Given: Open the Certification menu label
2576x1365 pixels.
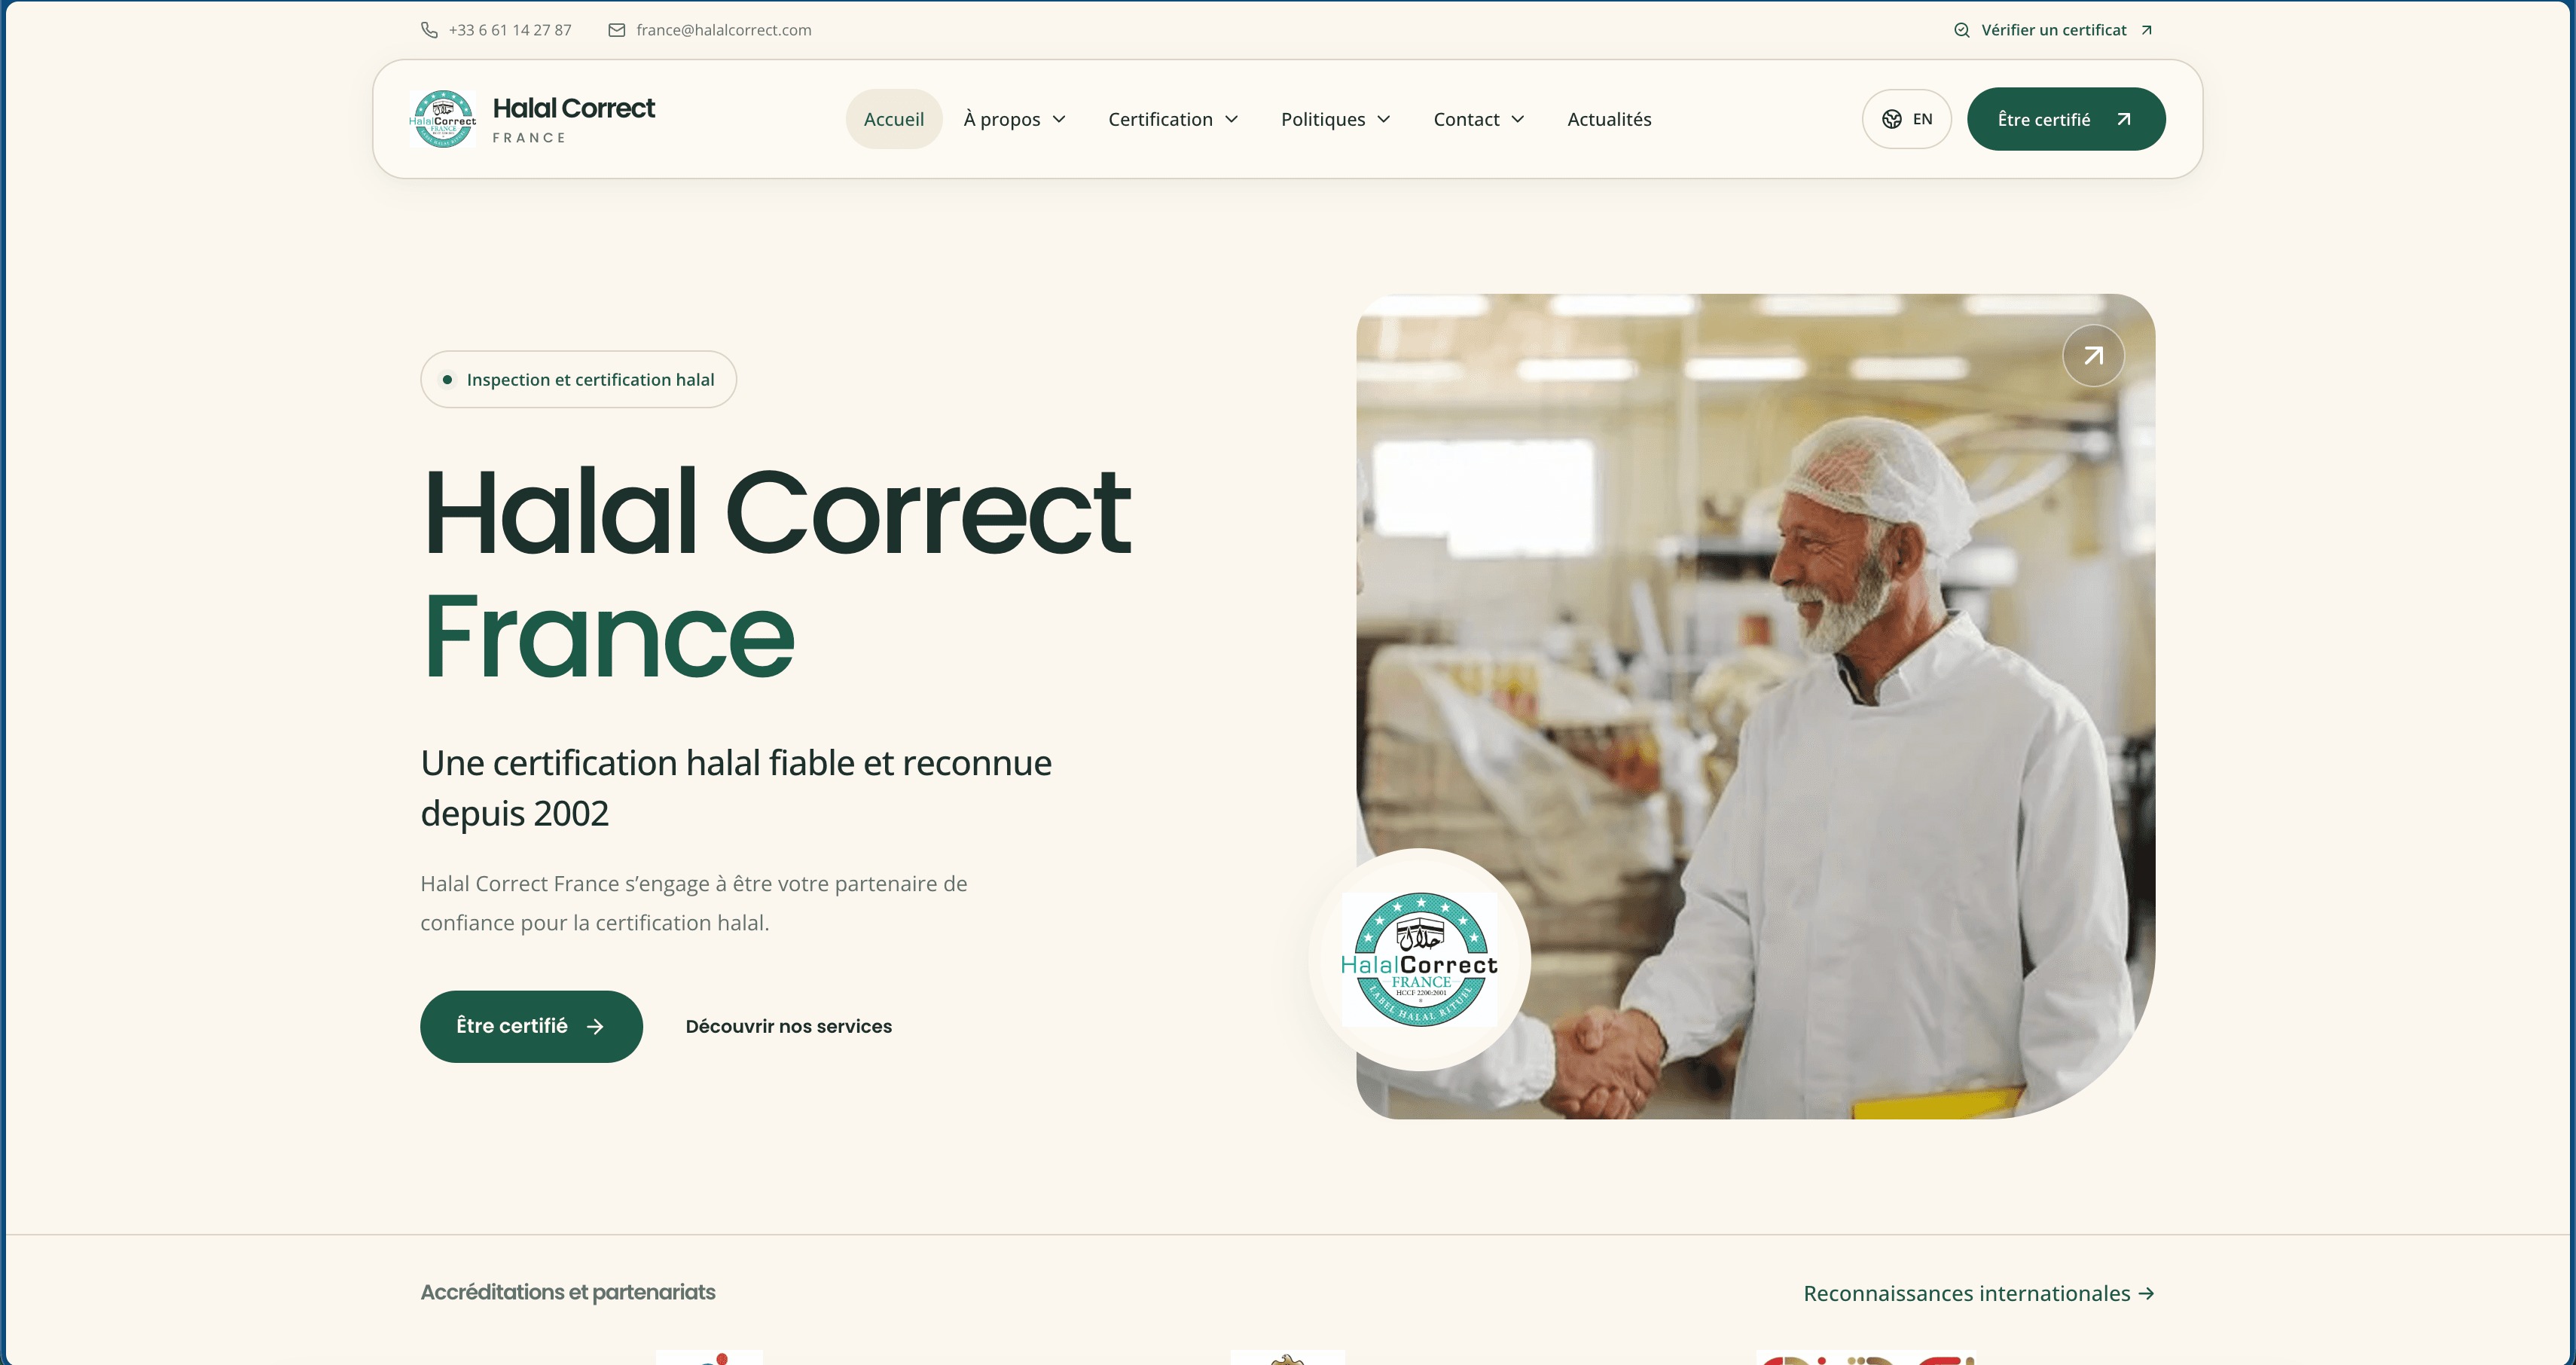Looking at the screenshot, I should tap(1160, 119).
